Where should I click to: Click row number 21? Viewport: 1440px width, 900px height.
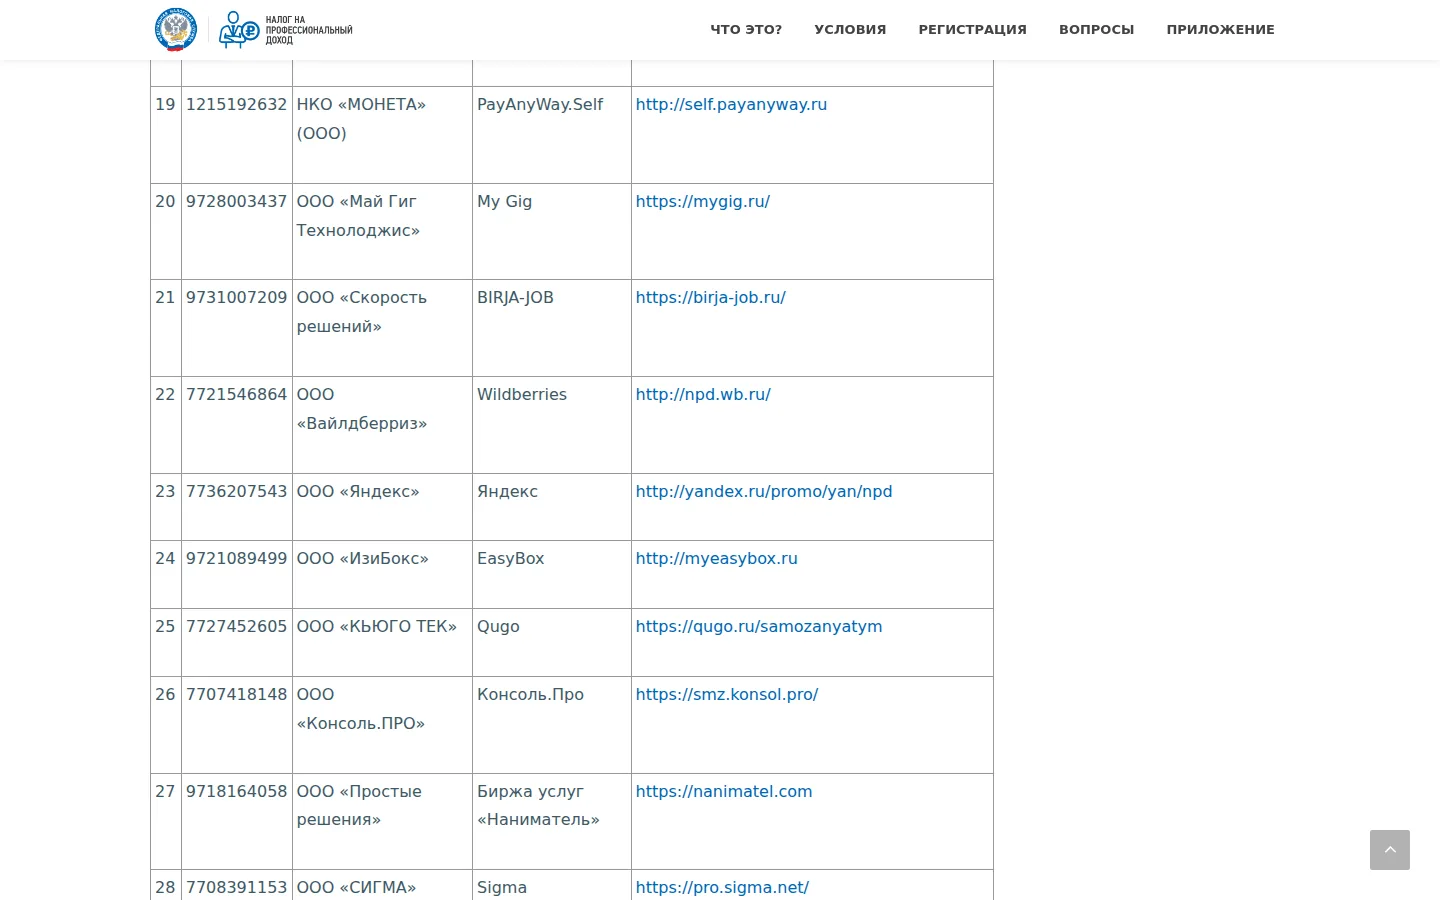165,297
